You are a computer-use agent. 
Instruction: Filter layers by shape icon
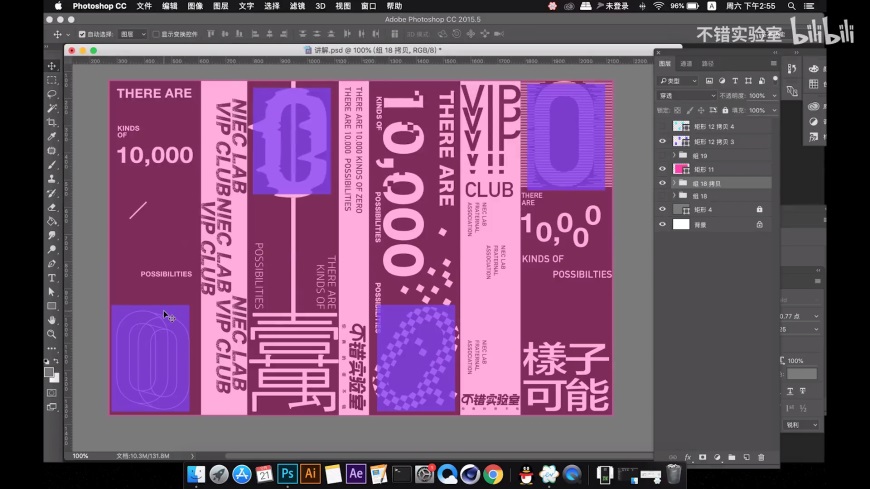(x=748, y=81)
